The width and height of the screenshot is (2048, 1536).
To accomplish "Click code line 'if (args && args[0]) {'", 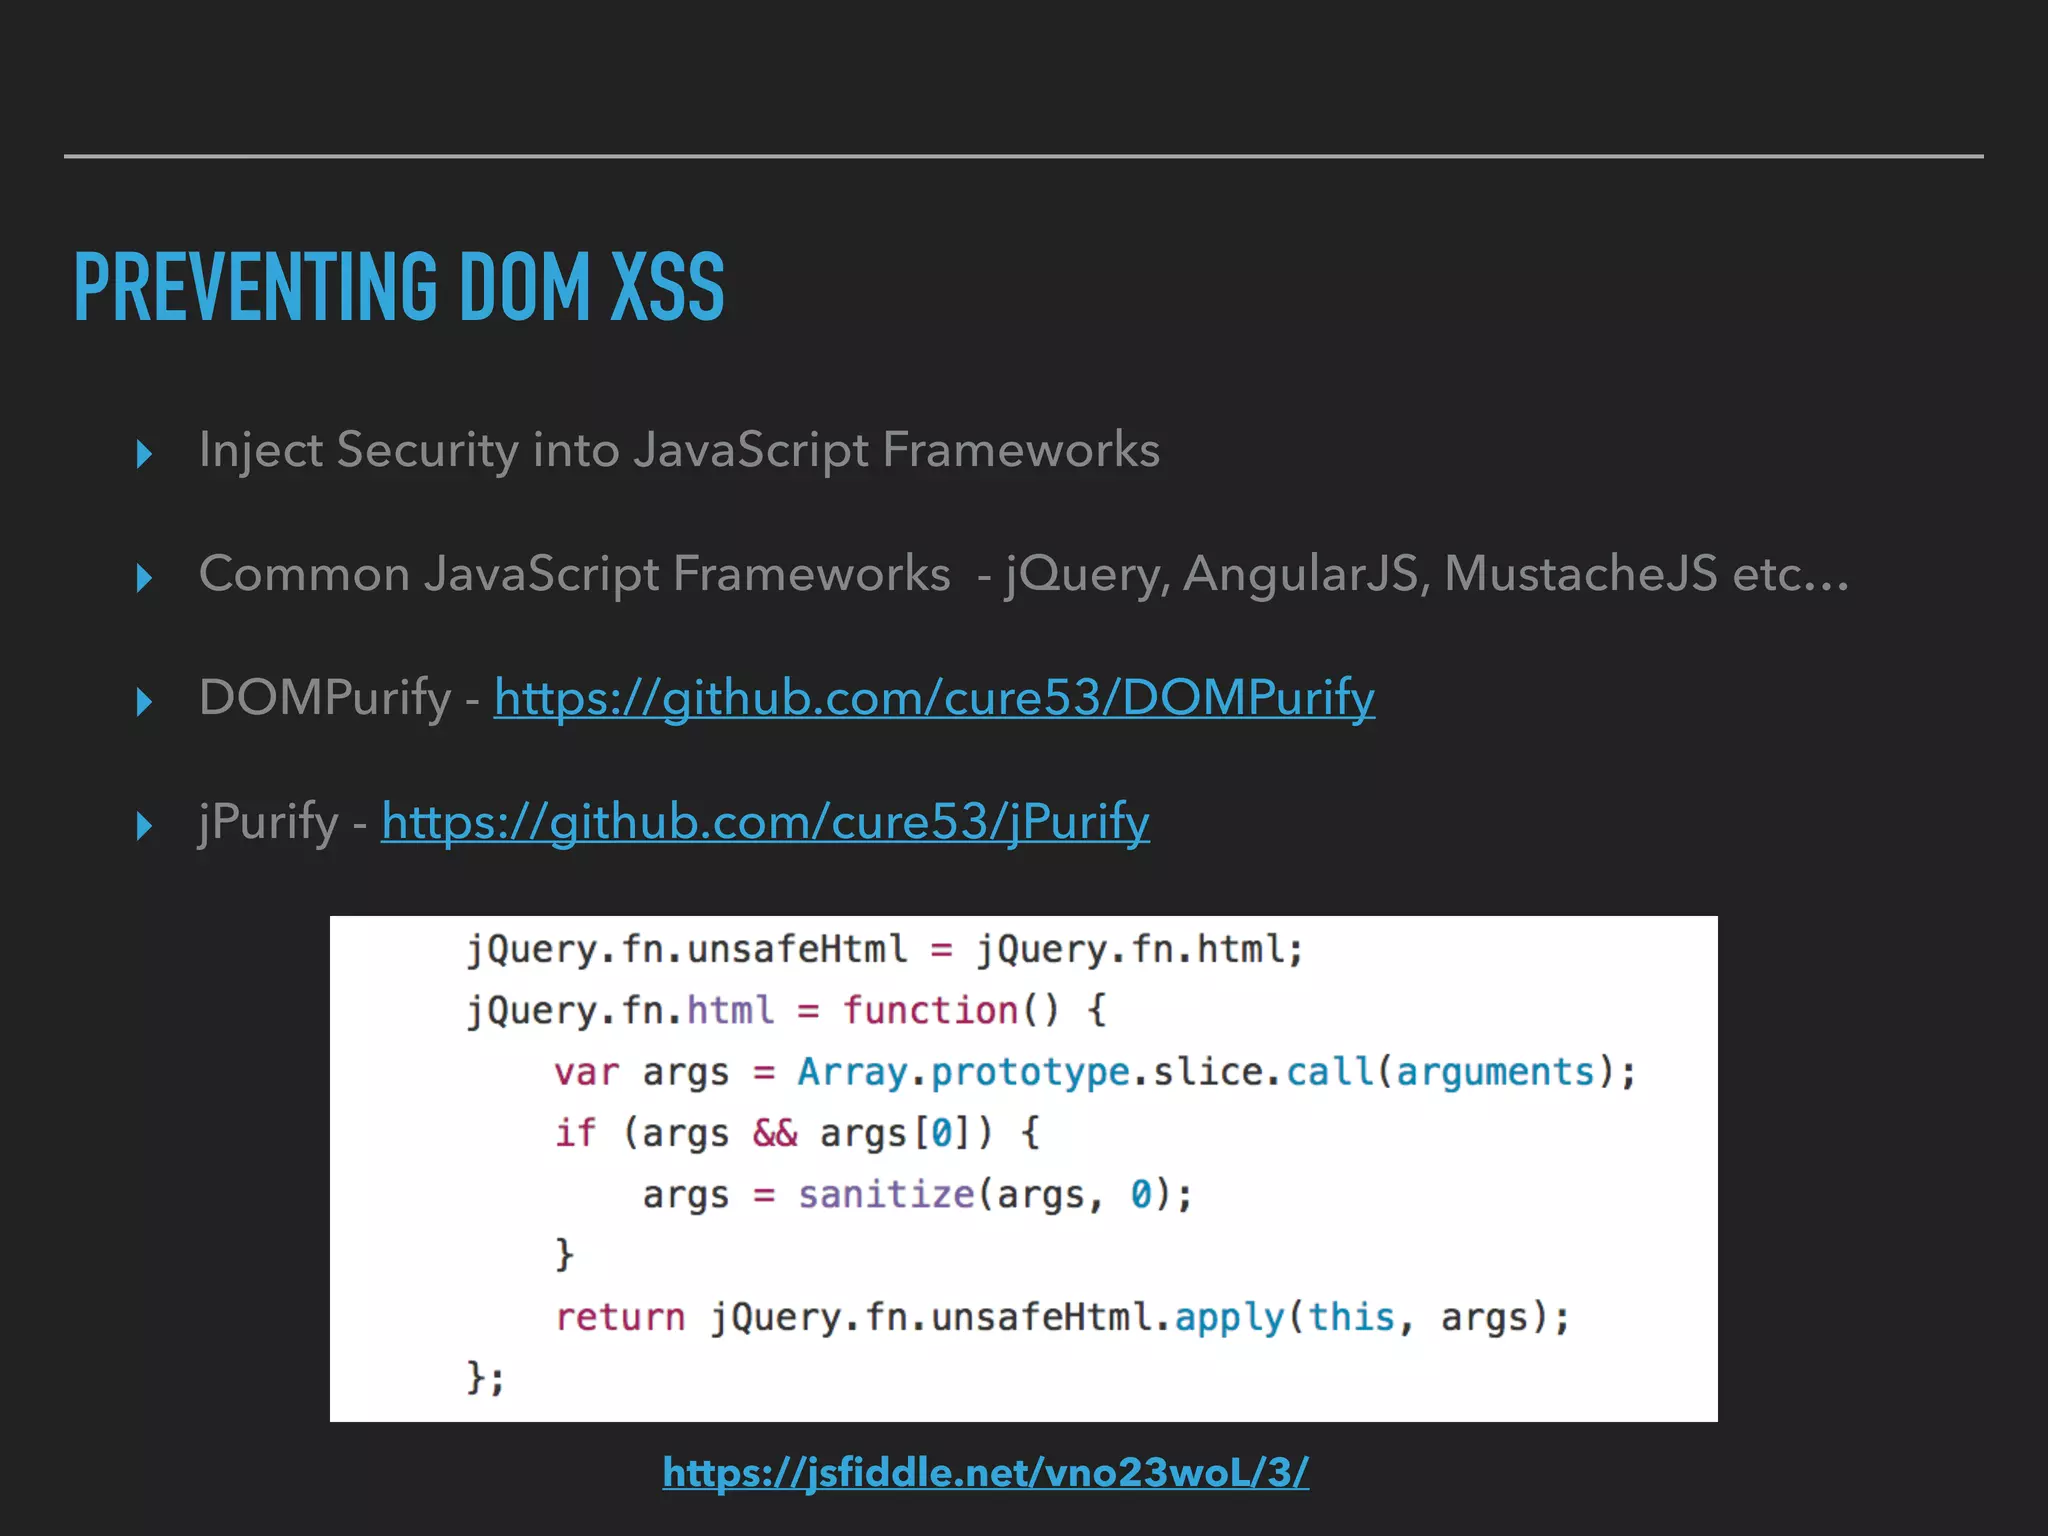I will coord(797,1133).
